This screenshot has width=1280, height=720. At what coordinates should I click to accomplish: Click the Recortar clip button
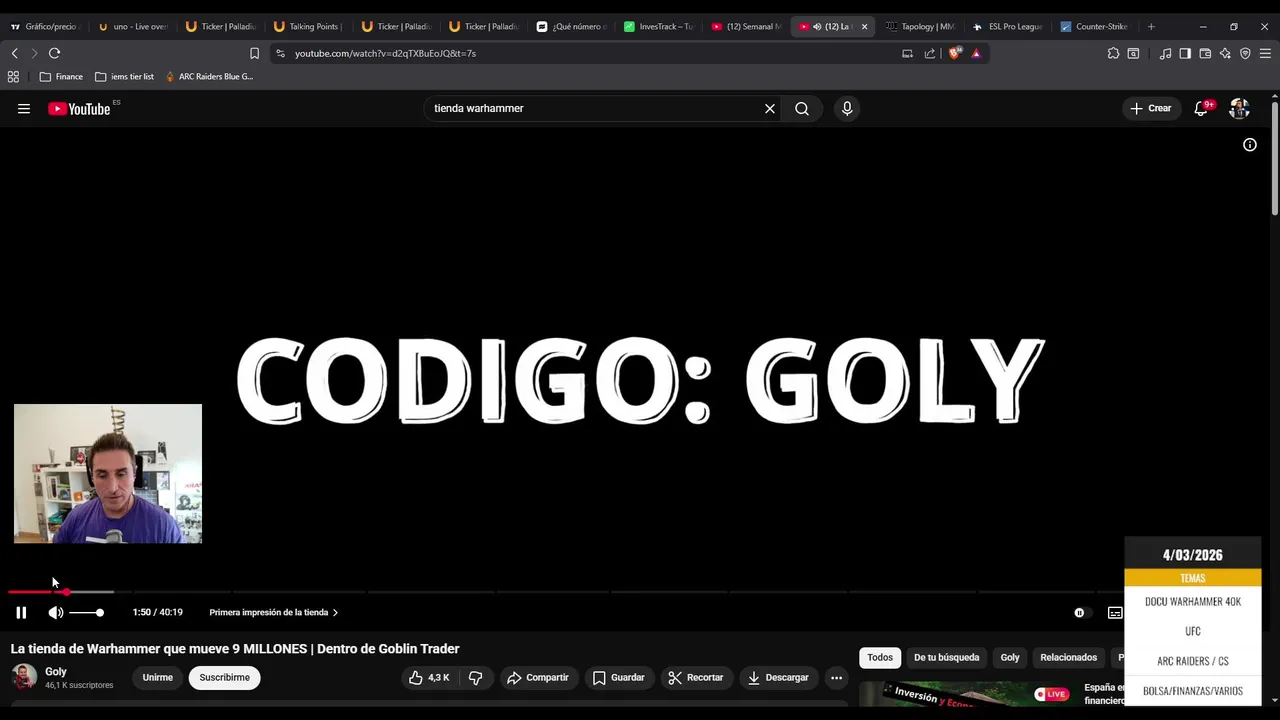(696, 678)
